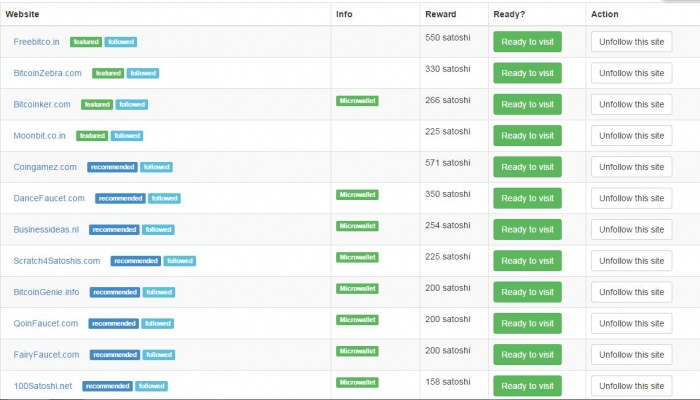Image resolution: width=700 pixels, height=400 pixels.
Task: Open the Freebitco.in website link
Action: 38,41
